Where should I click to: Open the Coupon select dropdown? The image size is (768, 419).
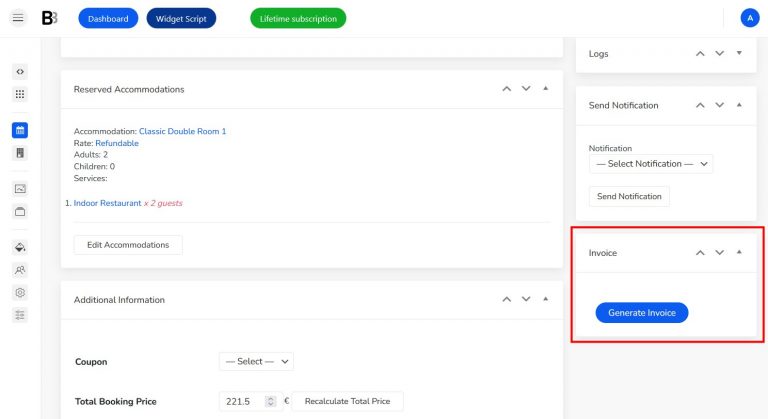(x=256, y=361)
